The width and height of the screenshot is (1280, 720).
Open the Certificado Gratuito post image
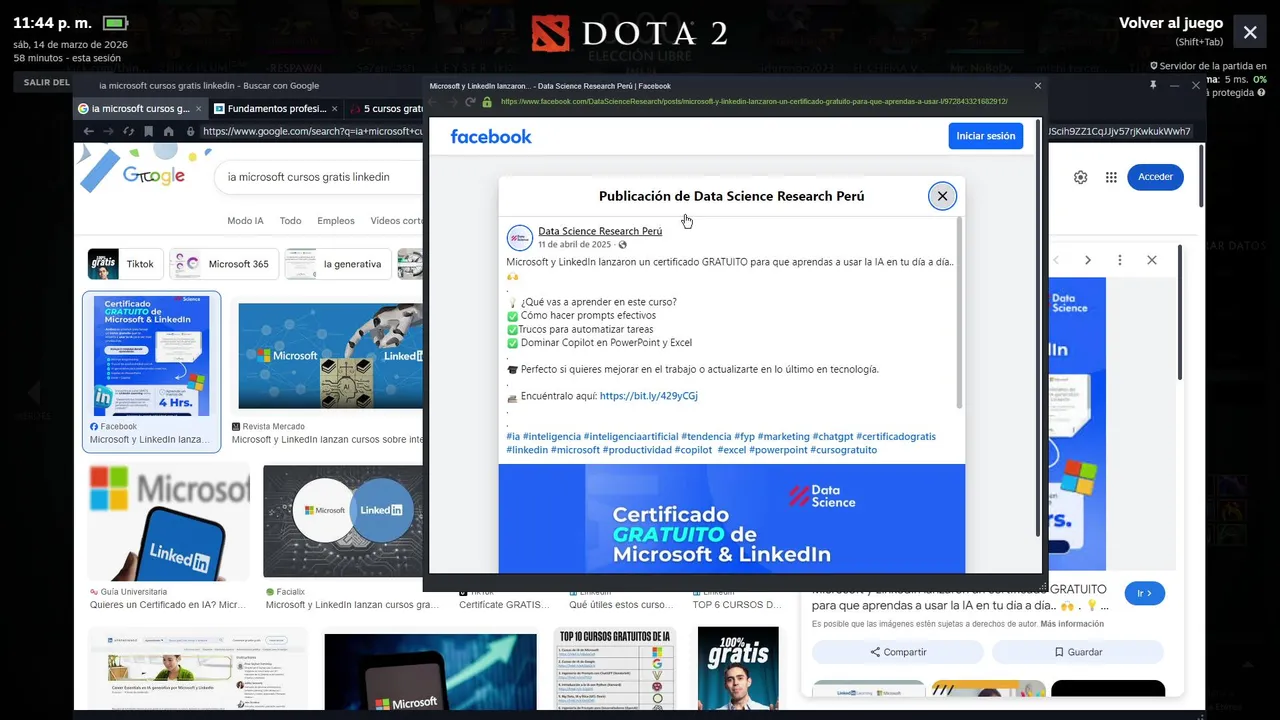732,518
